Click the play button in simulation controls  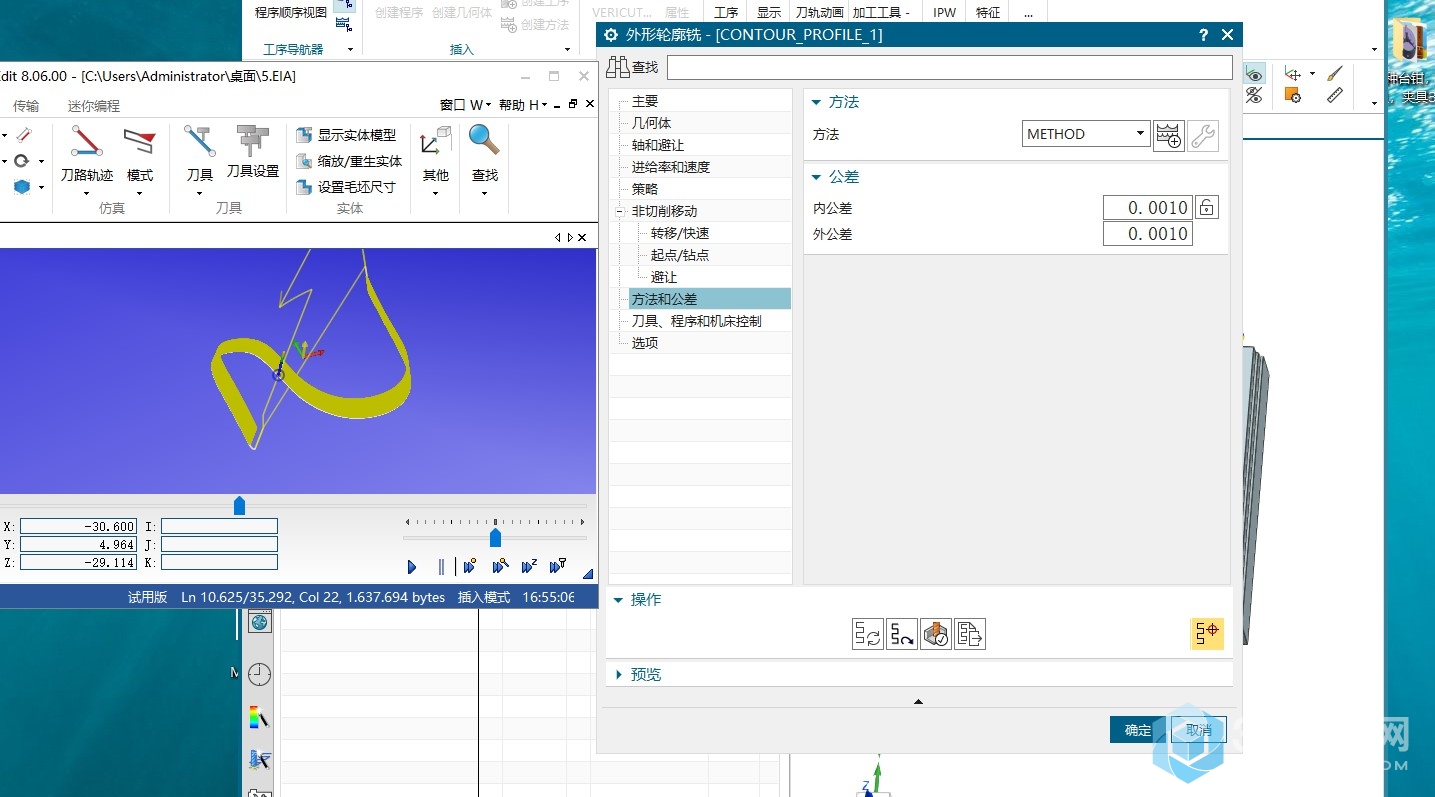click(x=412, y=567)
